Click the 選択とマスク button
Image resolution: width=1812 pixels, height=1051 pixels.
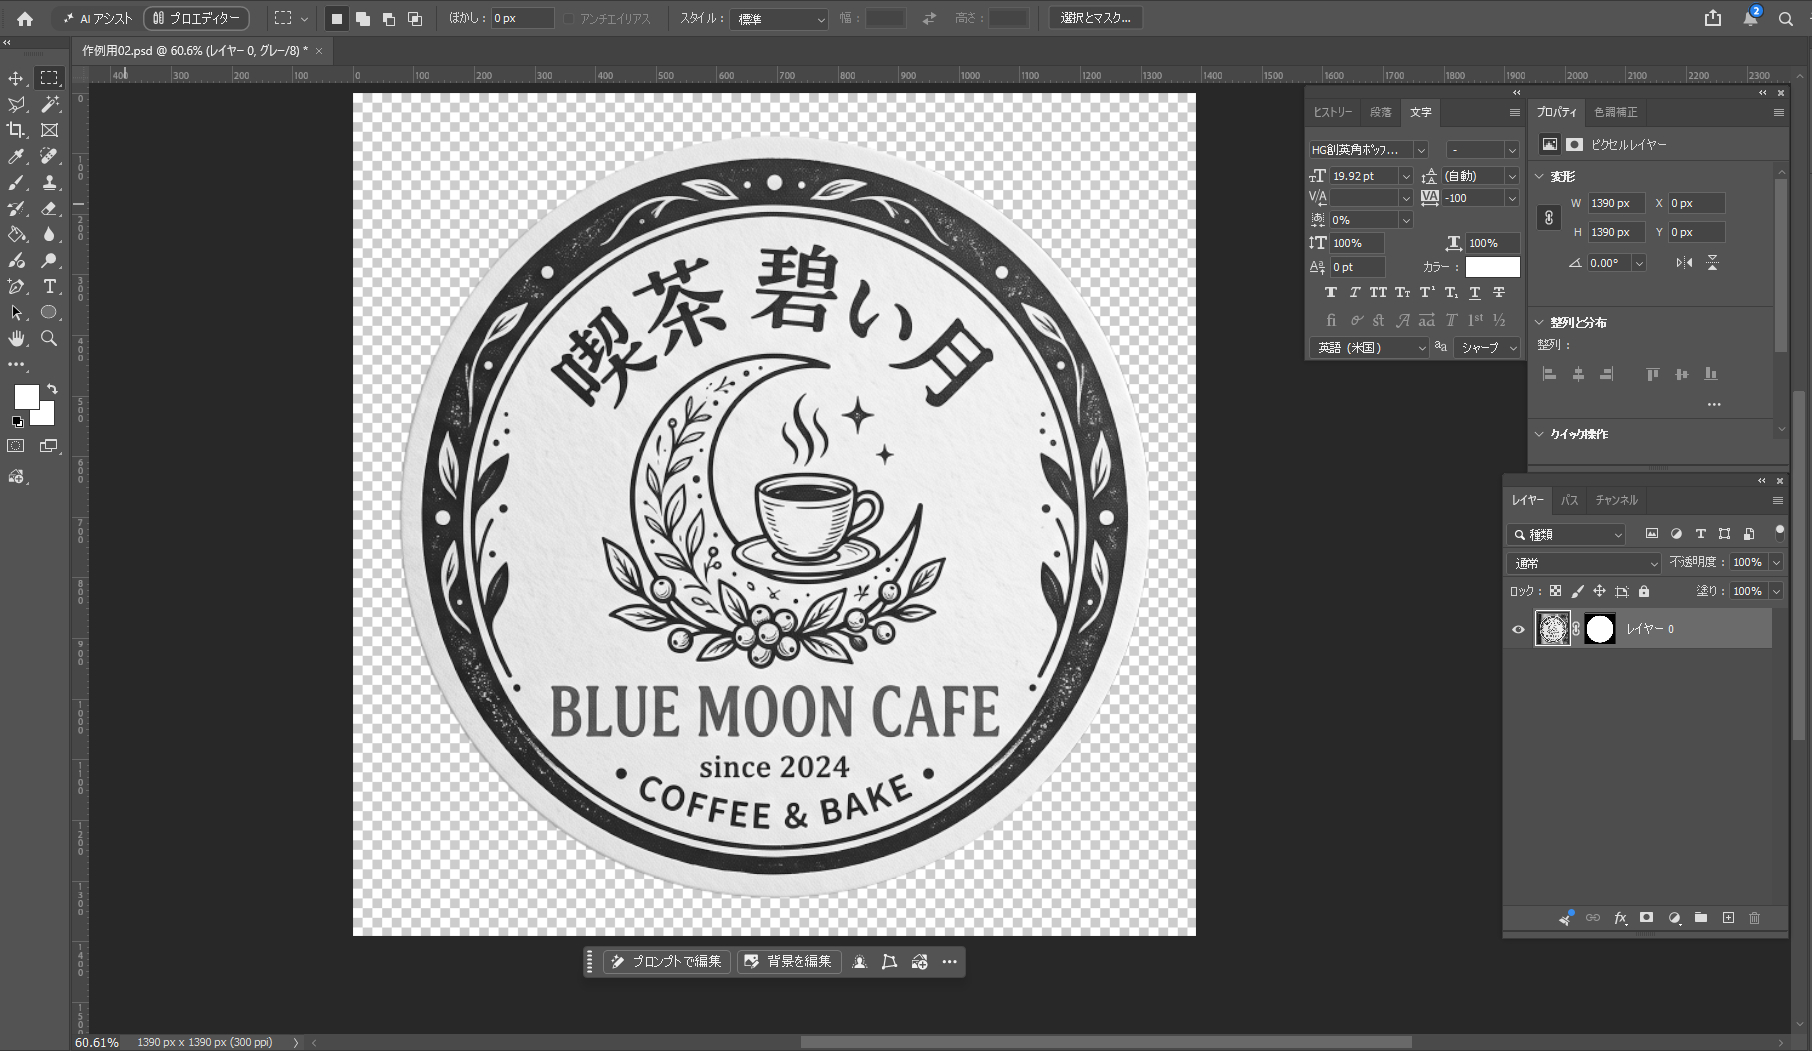1095,18
